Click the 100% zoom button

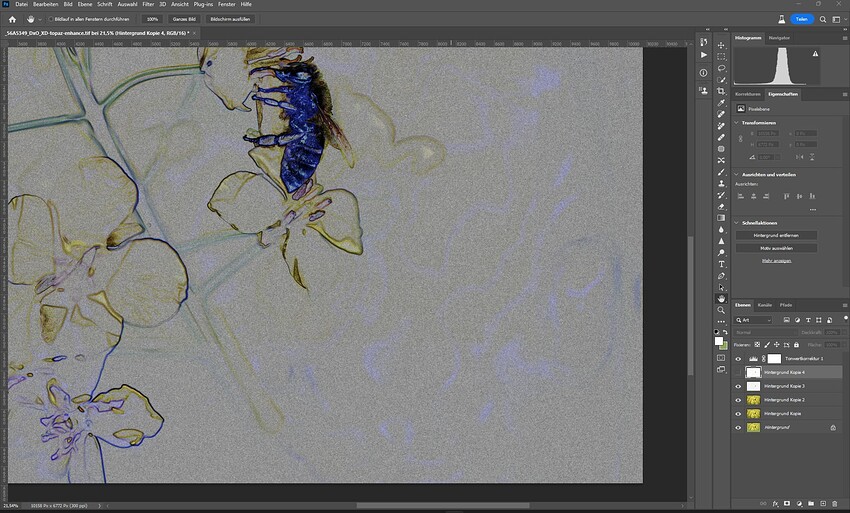(152, 19)
